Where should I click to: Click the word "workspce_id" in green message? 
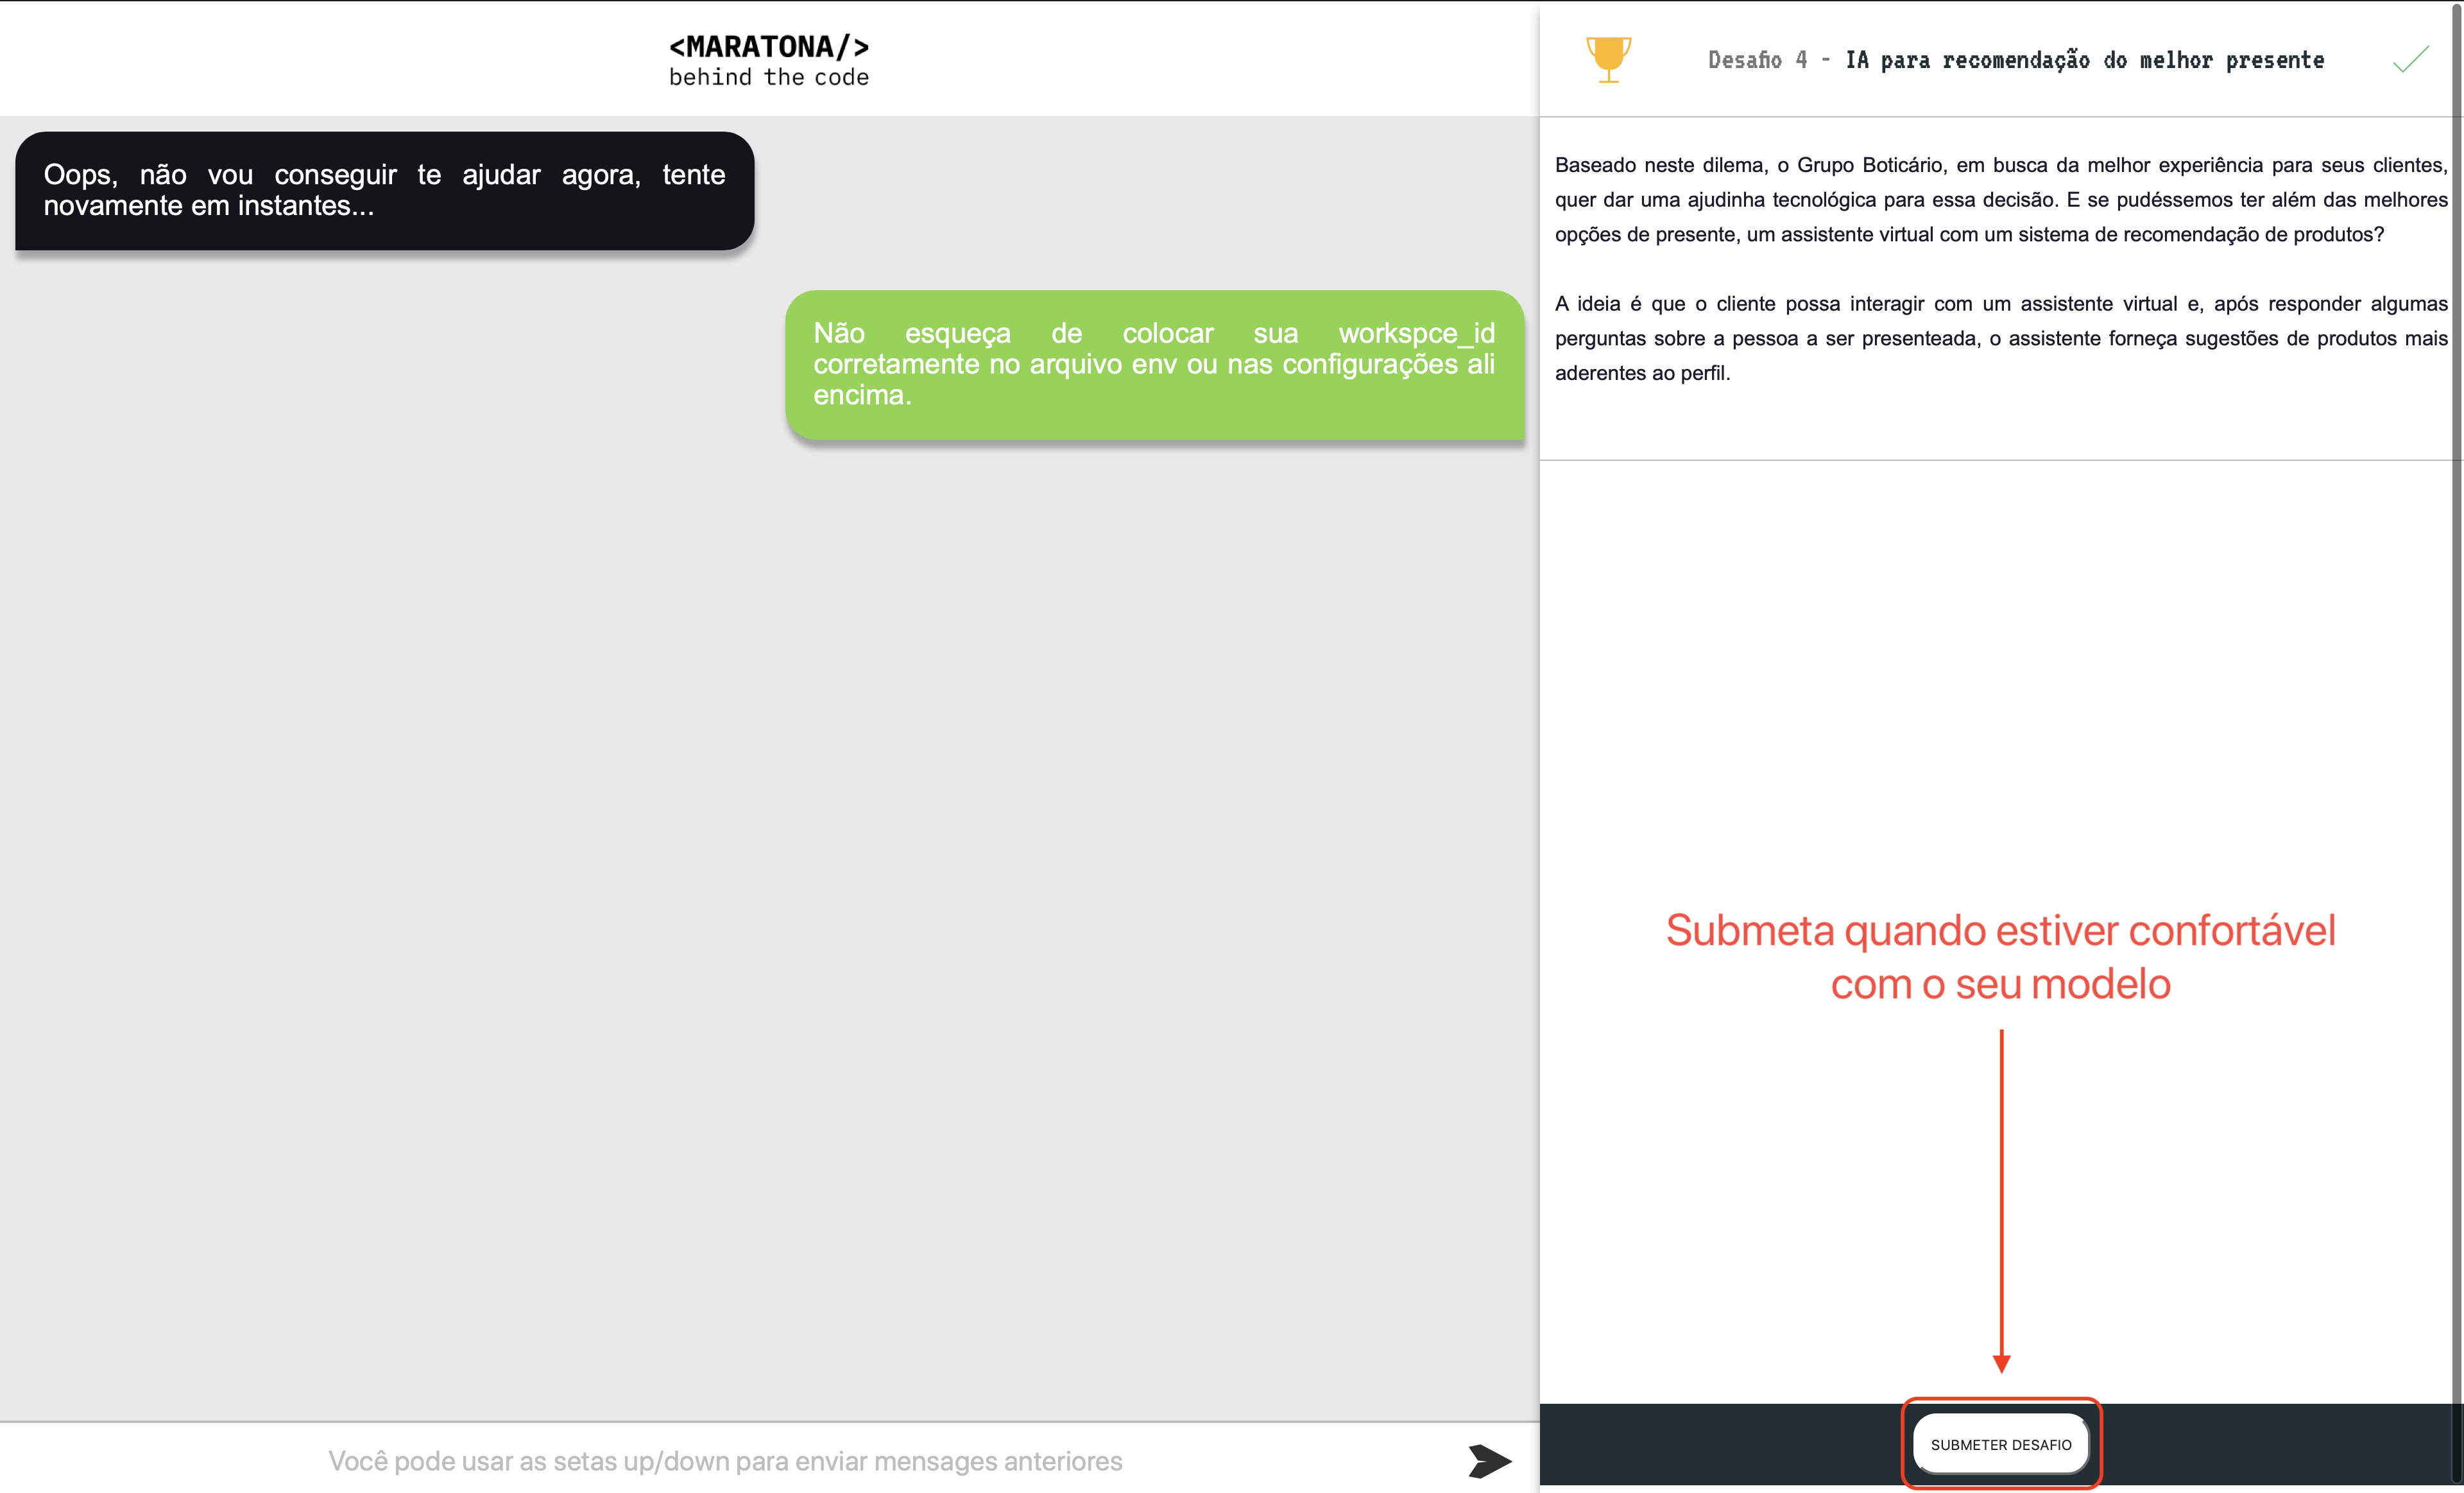(1416, 333)
